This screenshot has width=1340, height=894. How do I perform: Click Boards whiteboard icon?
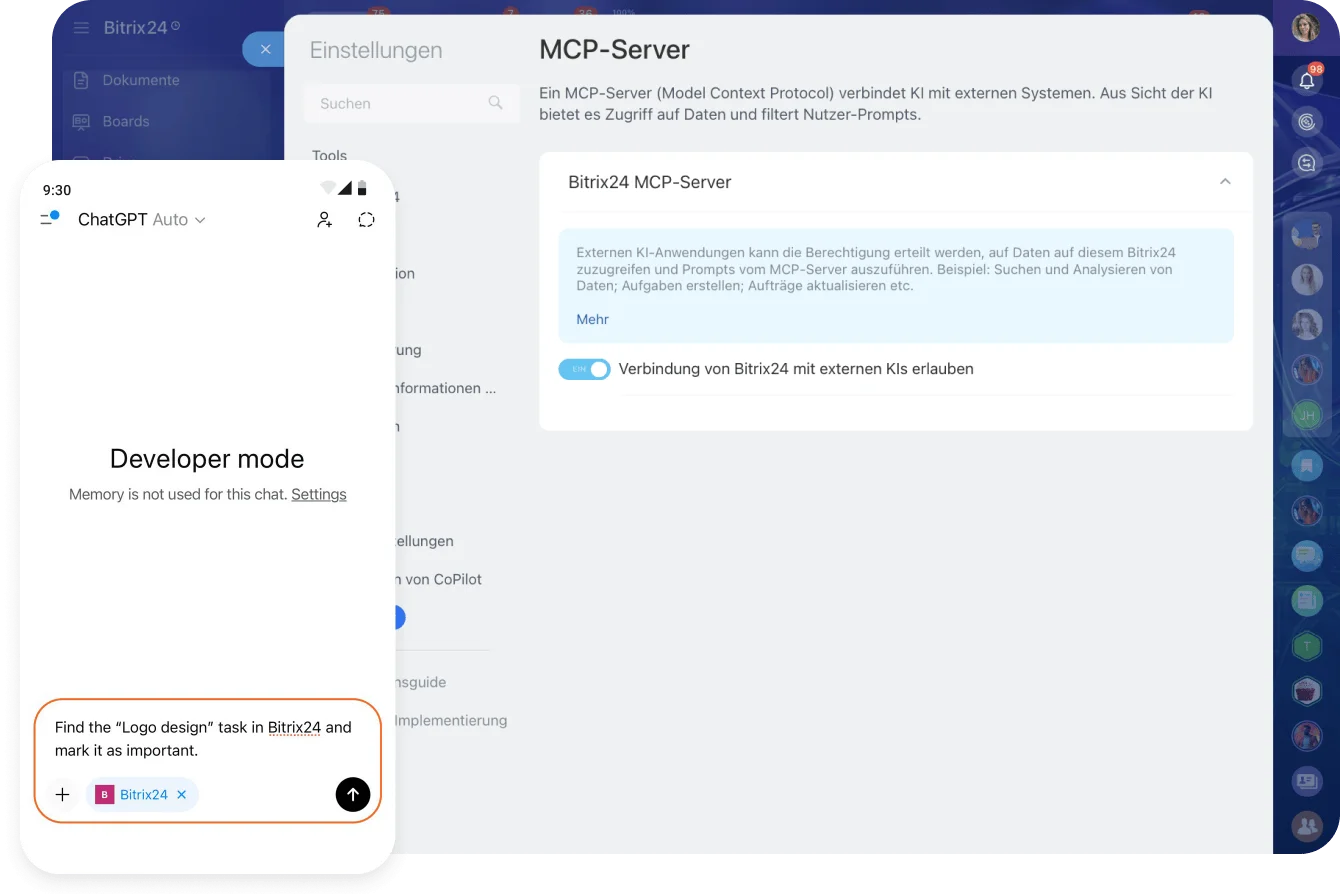click(x=82, y=121)
